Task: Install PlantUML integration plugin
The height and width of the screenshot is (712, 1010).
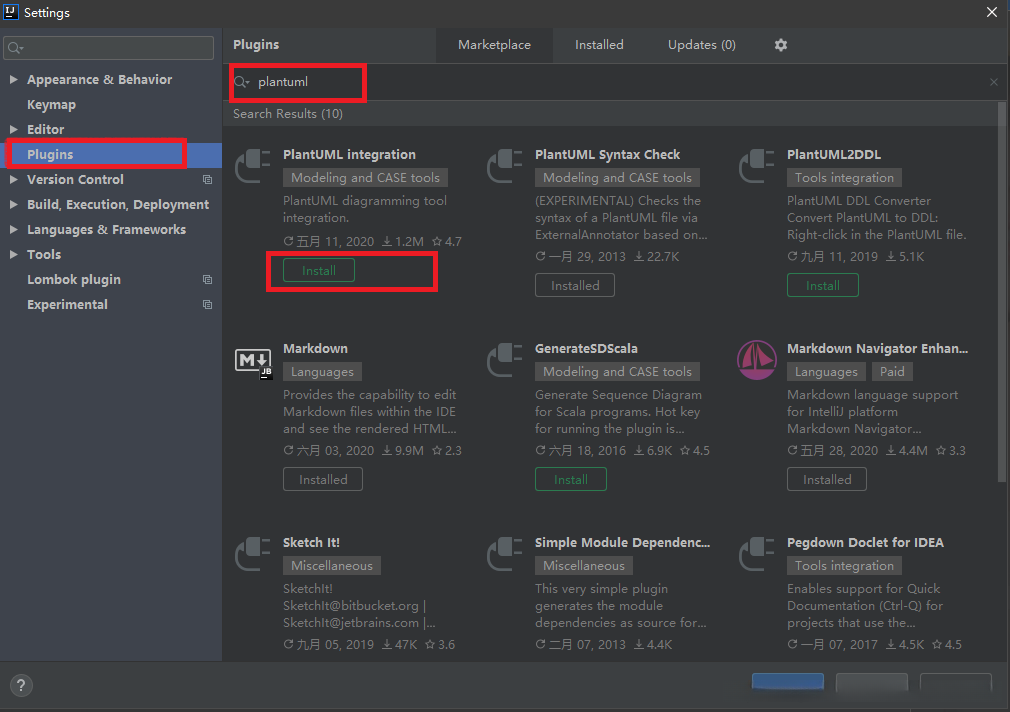Action: tap(319, 271)
